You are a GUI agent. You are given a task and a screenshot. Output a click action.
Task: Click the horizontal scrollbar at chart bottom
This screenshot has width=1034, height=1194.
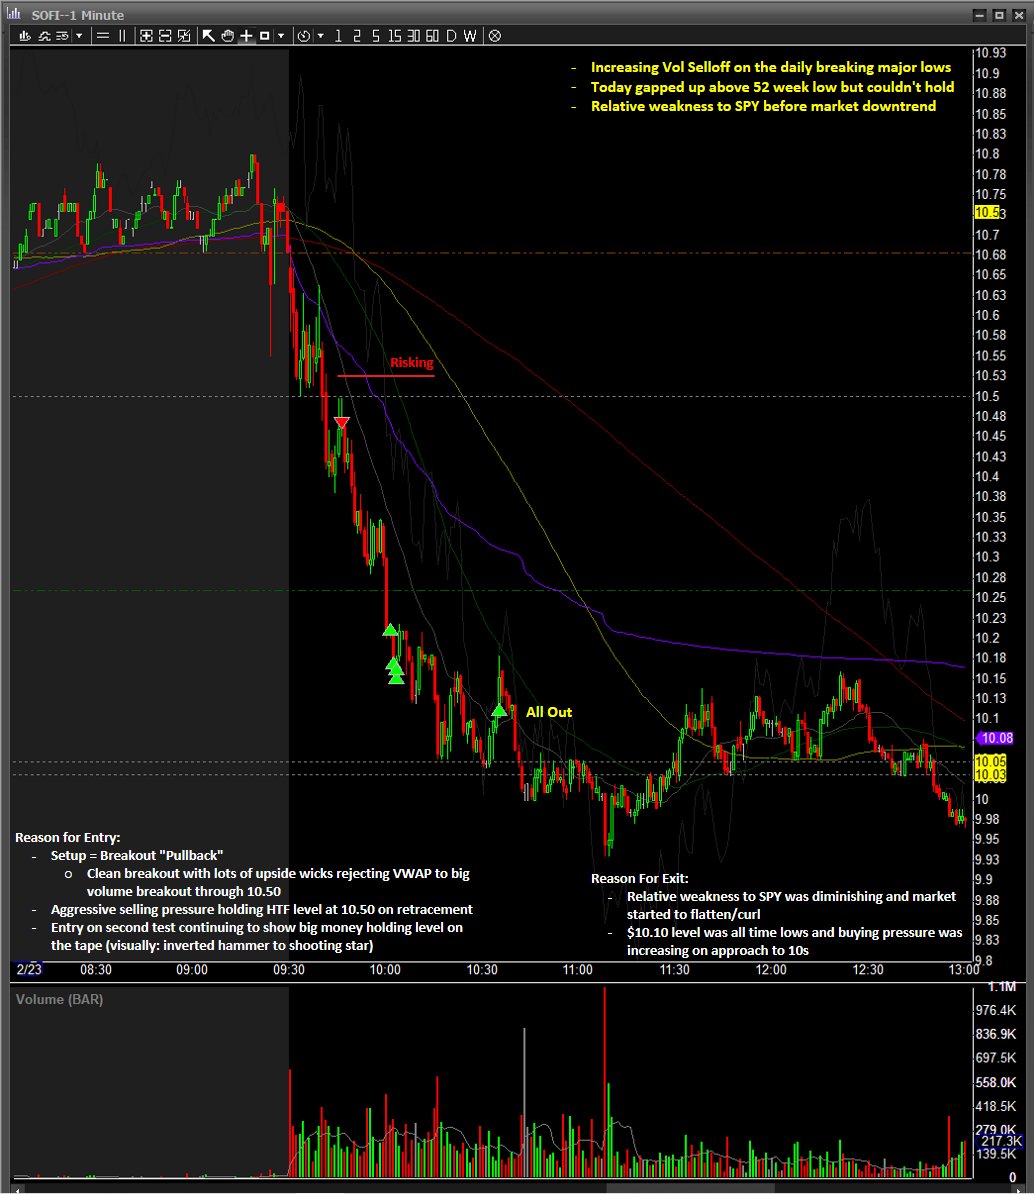pyautogui.click(x=691, y=1187)
